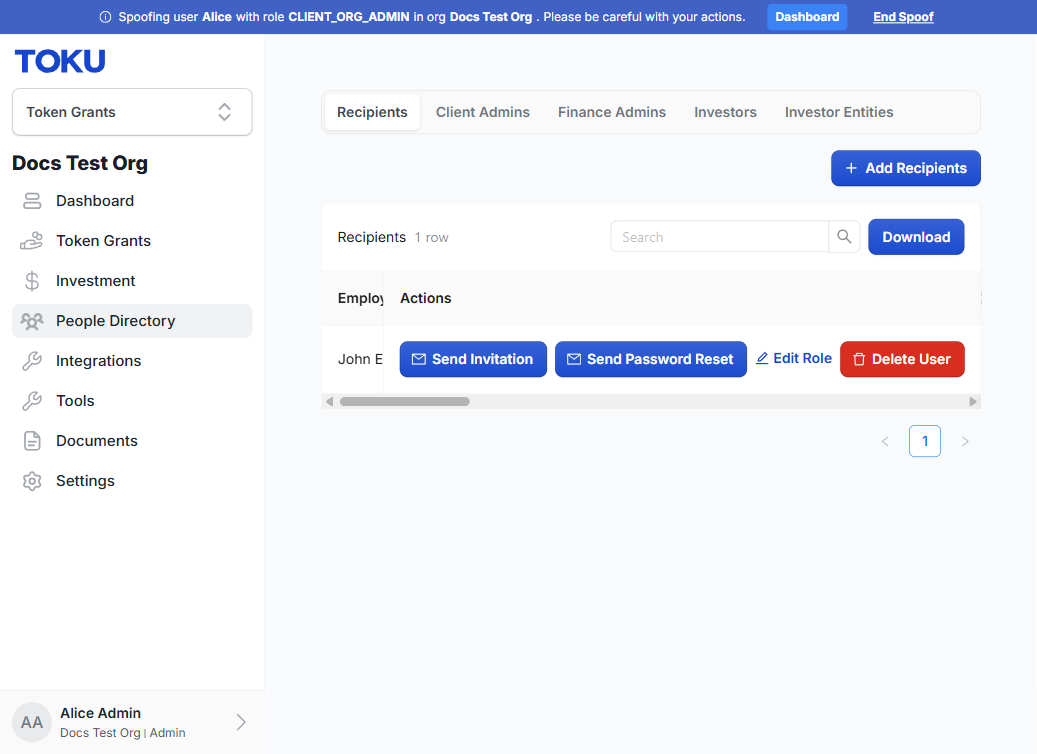Go to next page arrow
Image resolution: width=1037 pixels, height=754 pixels.
tap(965, 441)
